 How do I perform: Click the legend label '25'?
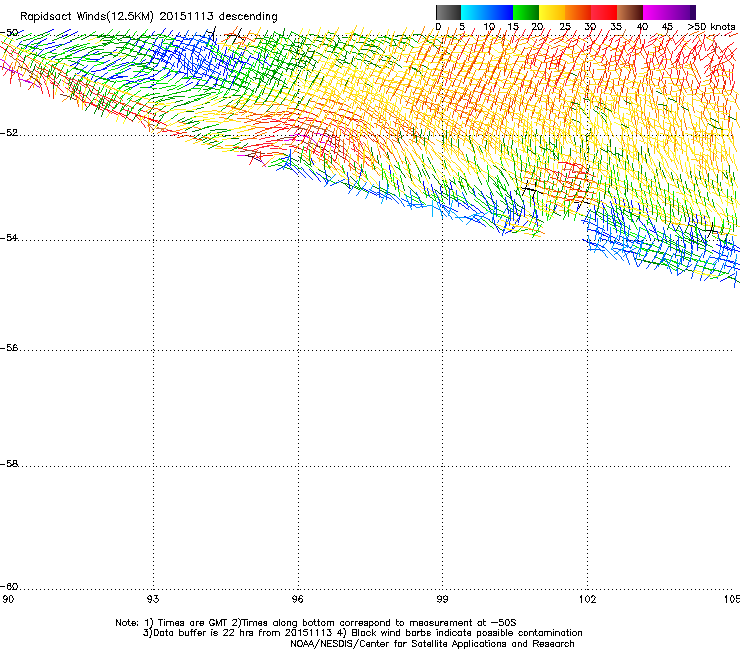point(565,27)
